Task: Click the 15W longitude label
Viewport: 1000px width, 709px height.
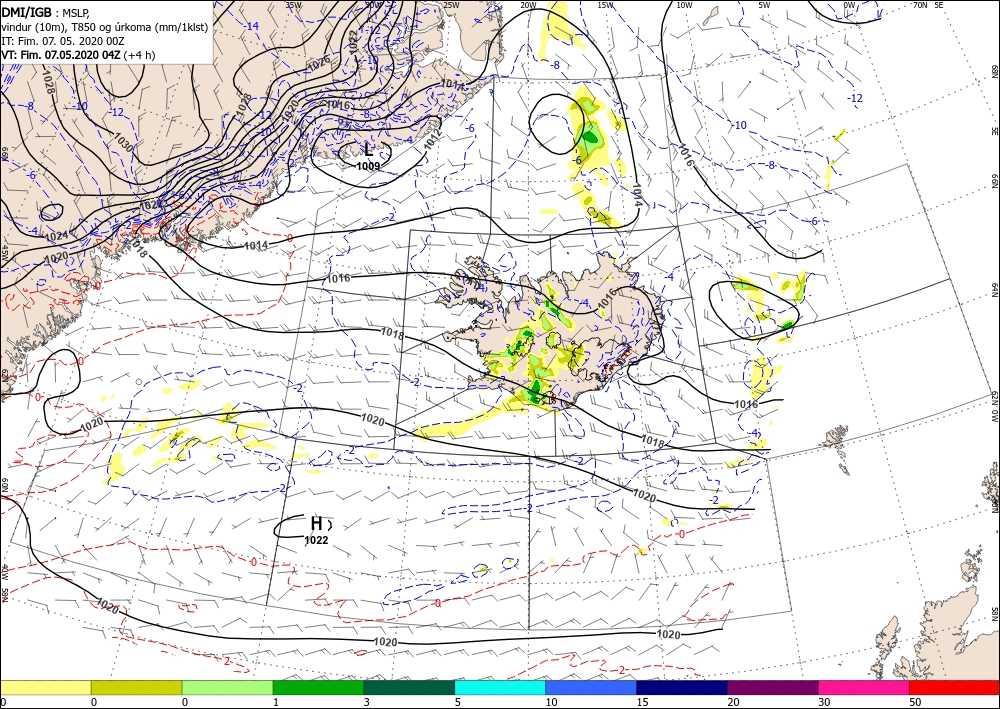Action: tap(606, 5)
